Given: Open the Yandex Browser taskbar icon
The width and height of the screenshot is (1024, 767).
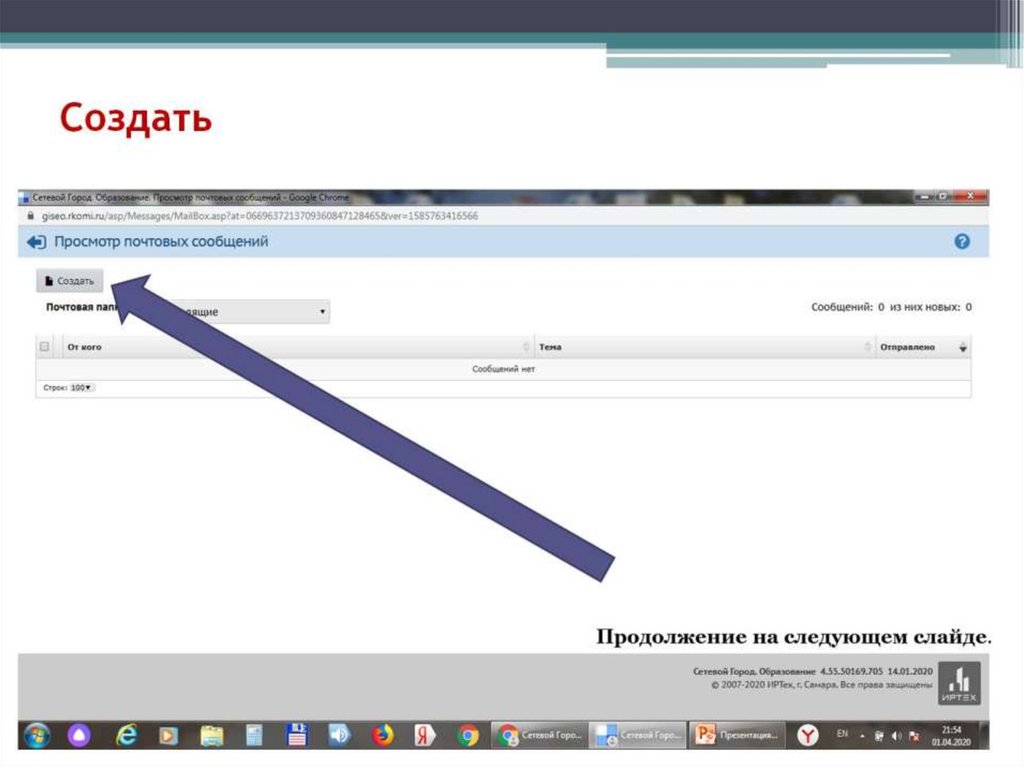Looking at the screenshot, I should pos(810,734).
